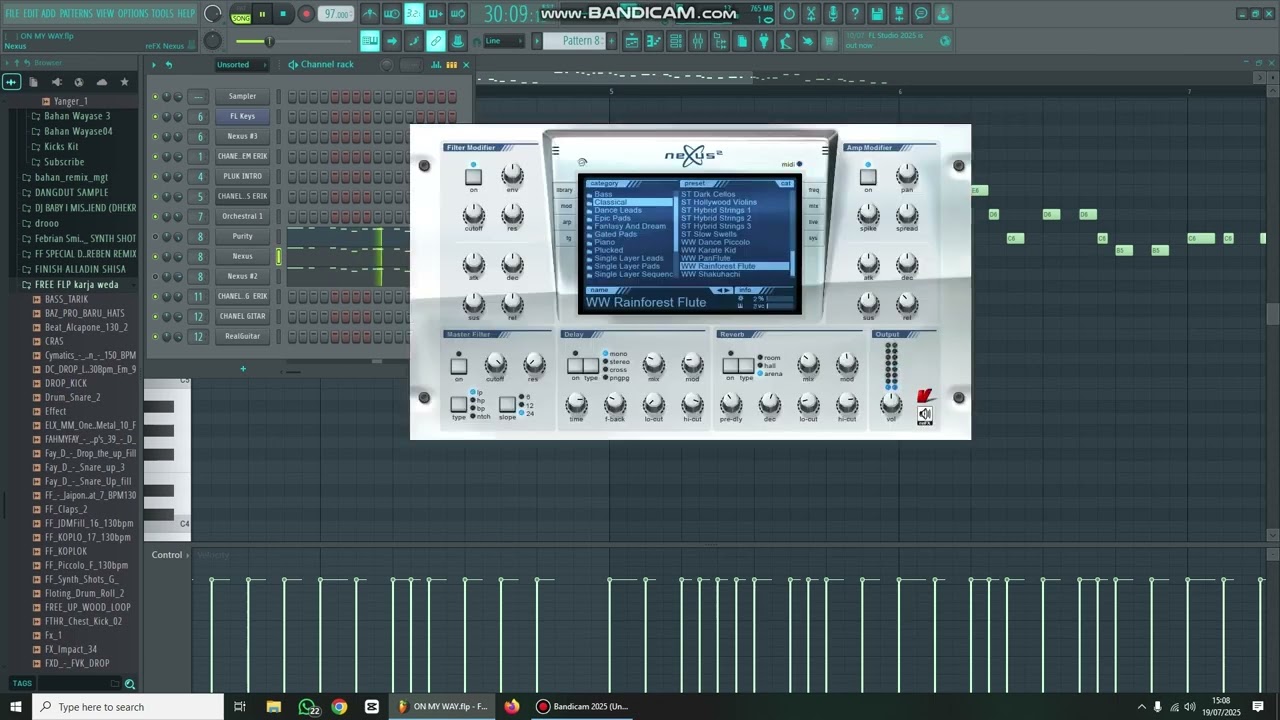
Task: Open the Nexus arp tab
Action: [x=565, y=222]
